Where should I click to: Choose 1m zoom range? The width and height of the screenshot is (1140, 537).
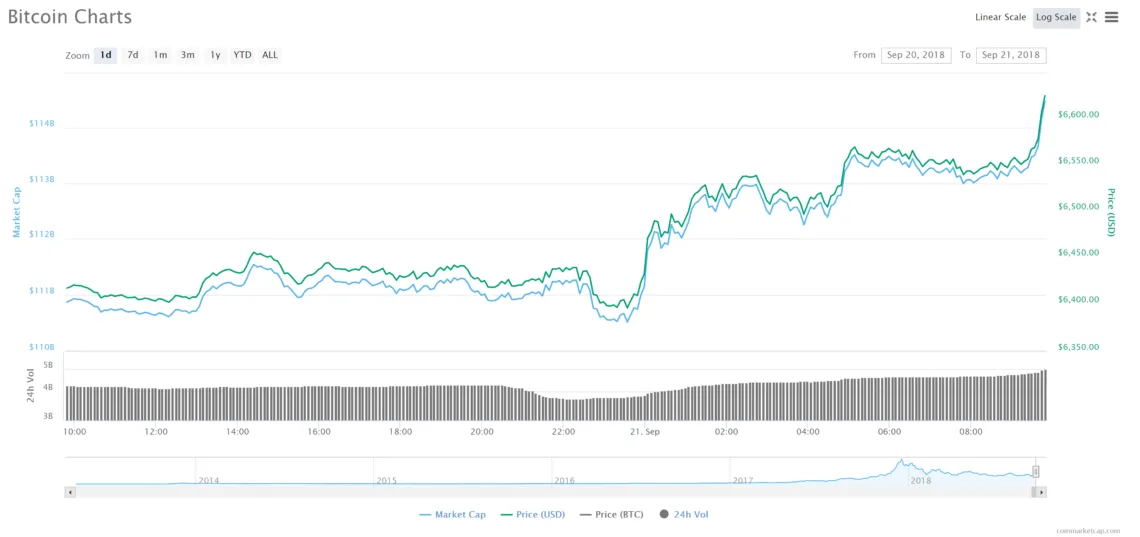tap(160, 55)
